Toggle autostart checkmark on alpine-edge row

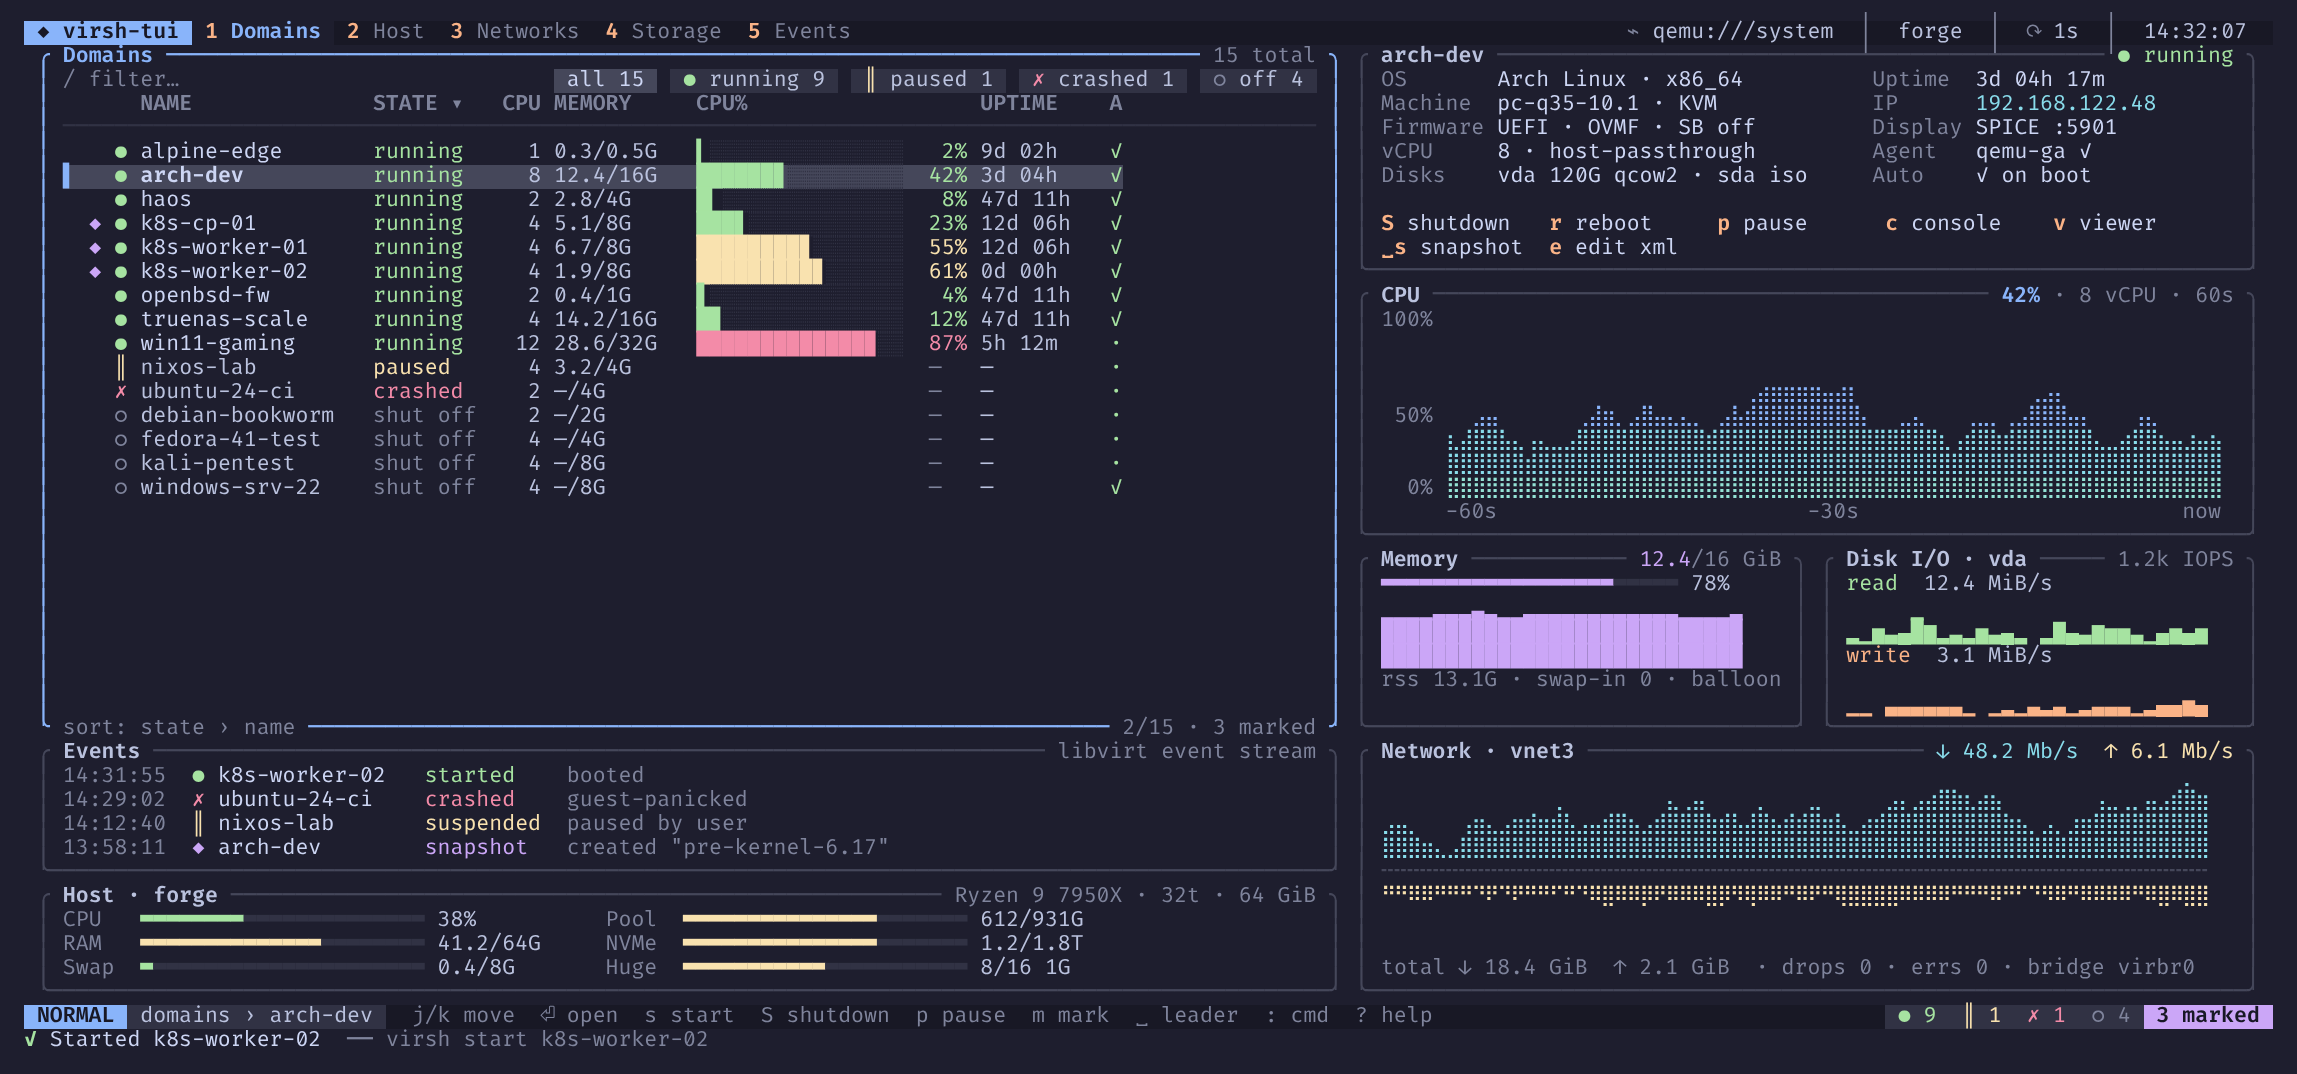pos(1116,151)
